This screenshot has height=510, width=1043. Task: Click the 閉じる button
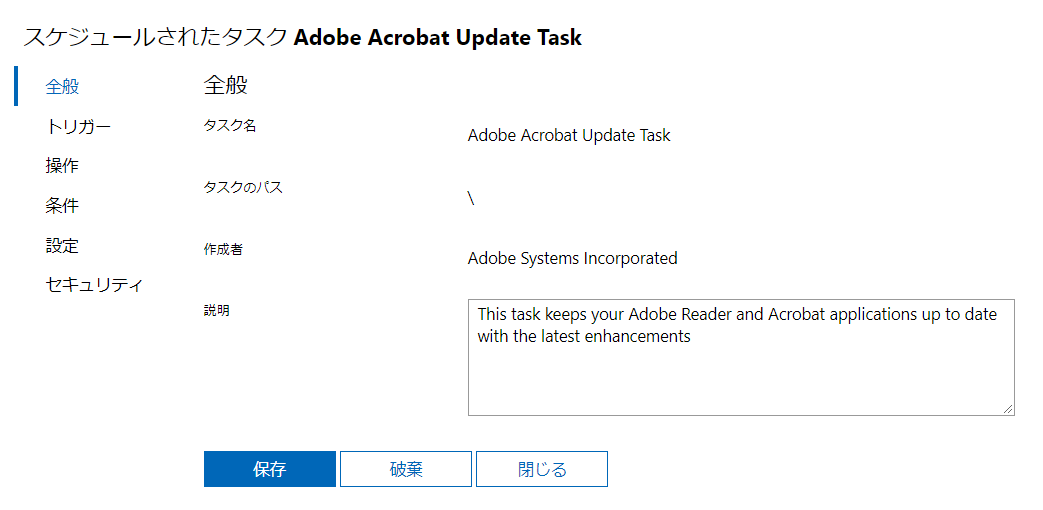(541, 469)
